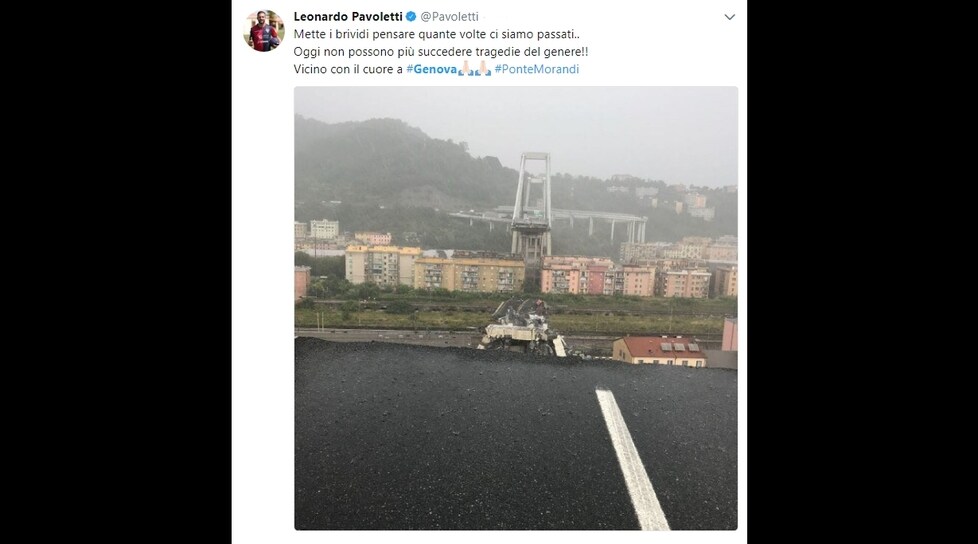Image resolution: width=978 pixels, height=544 pixels.
Task: Open Leonardo Pavoletti's profile avatar
Action: click(264, 31)
